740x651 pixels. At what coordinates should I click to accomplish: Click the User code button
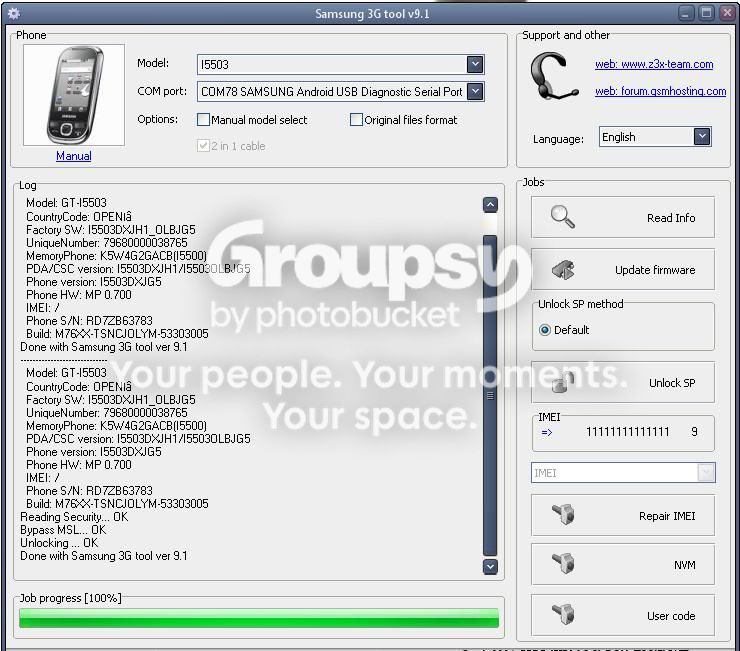tap(623, 616)
